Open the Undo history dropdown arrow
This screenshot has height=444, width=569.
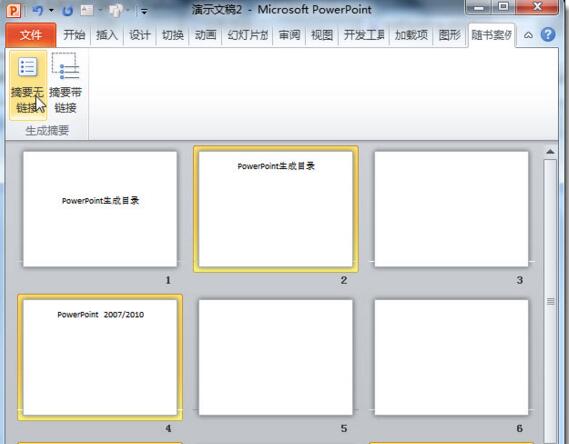click(x=51, y=11)
